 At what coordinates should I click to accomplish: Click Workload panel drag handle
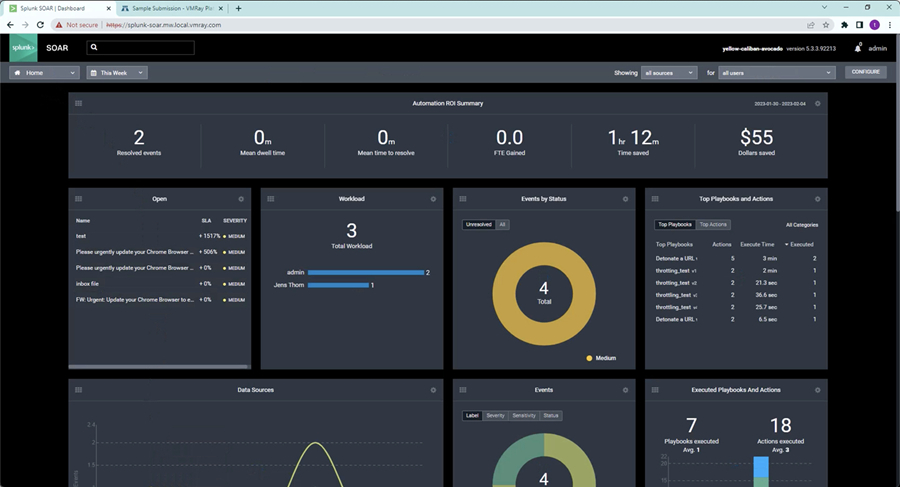271,199
